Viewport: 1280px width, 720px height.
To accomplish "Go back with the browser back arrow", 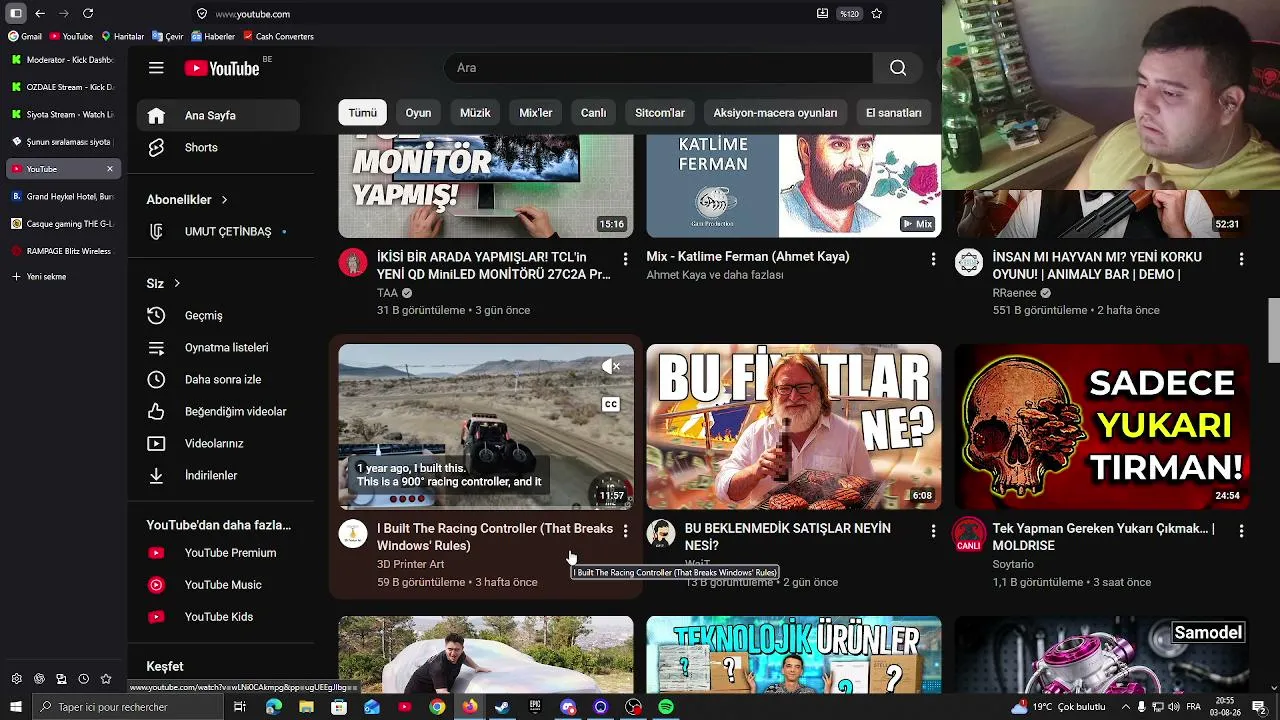I will [40, 13].
